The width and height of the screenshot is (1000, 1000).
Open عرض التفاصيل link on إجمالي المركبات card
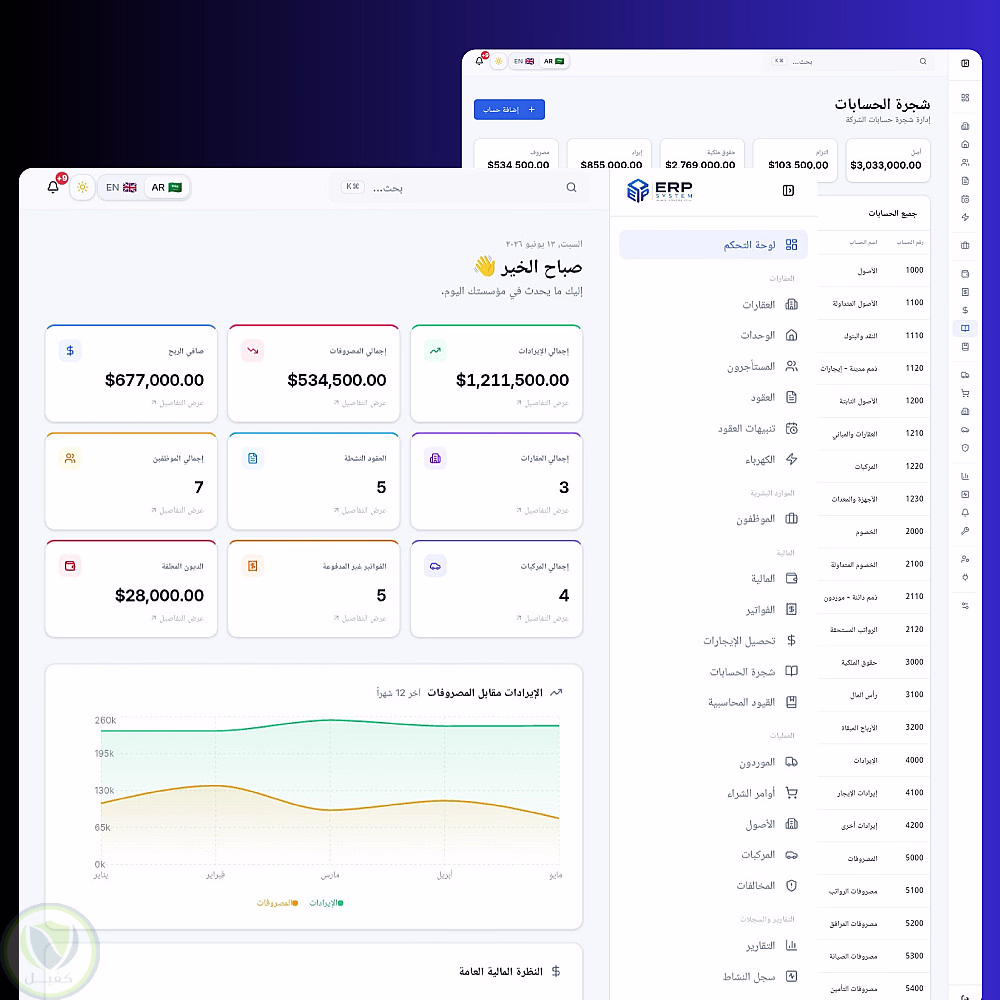(542, 619)
